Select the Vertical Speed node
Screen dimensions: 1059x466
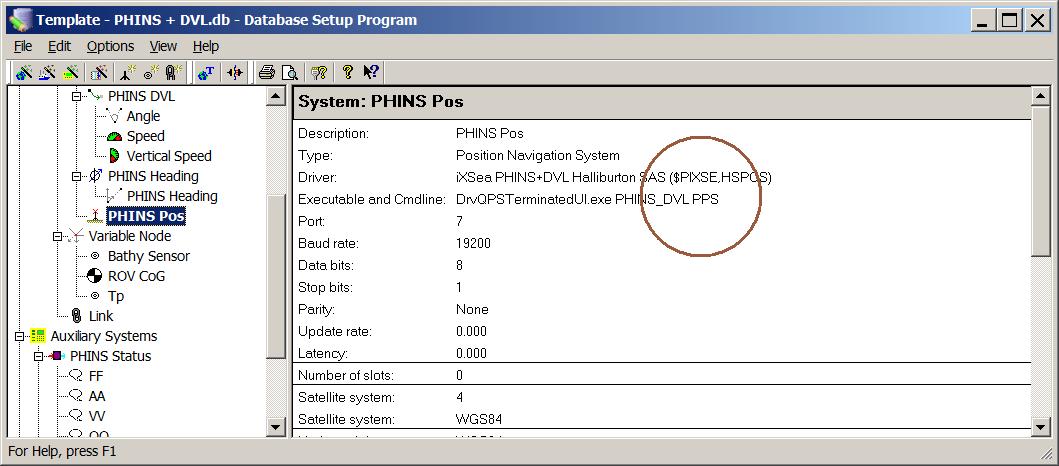click(169, 156)
